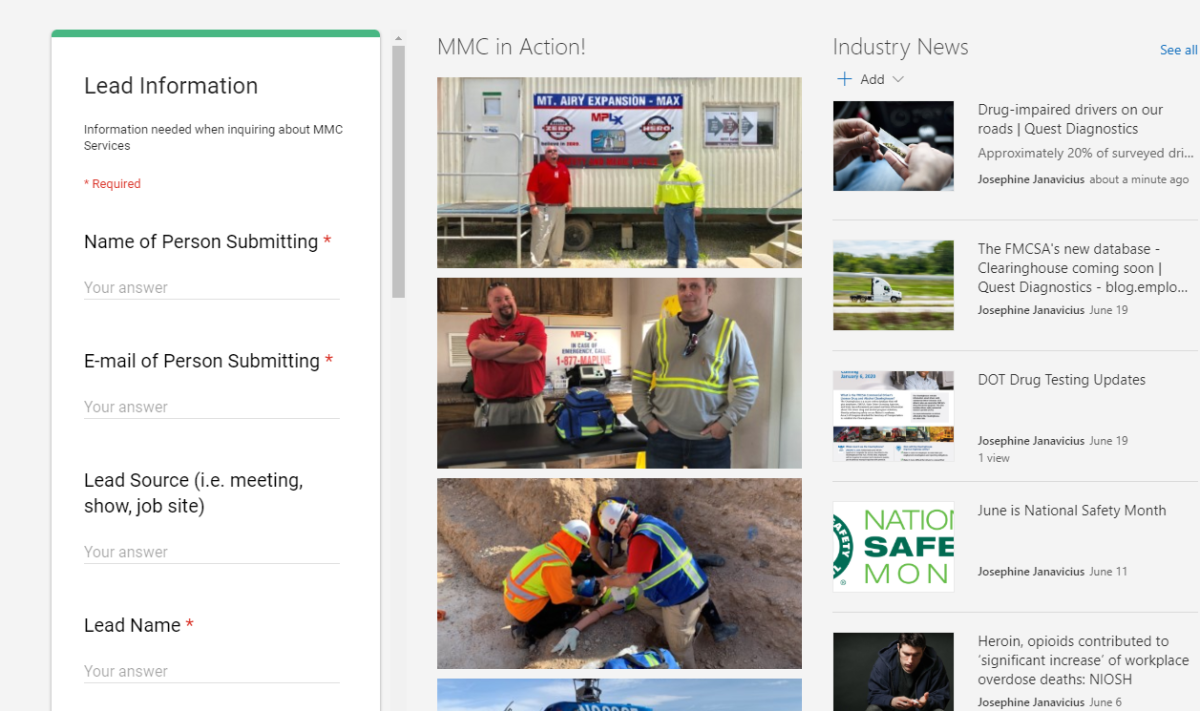
Task: Click the DOT Drug Testing document thumbnail
Action: 893,416
